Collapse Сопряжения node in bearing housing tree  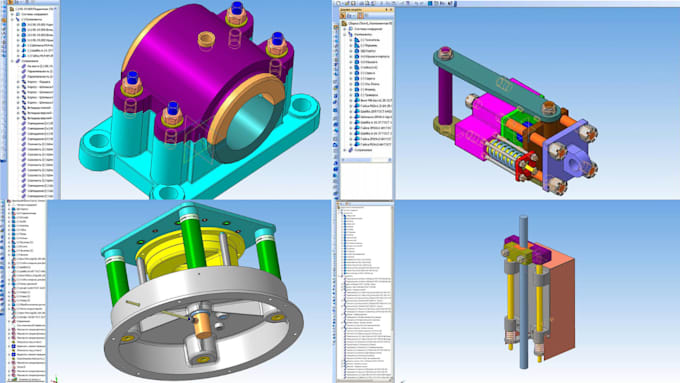[x=12, y=61]
